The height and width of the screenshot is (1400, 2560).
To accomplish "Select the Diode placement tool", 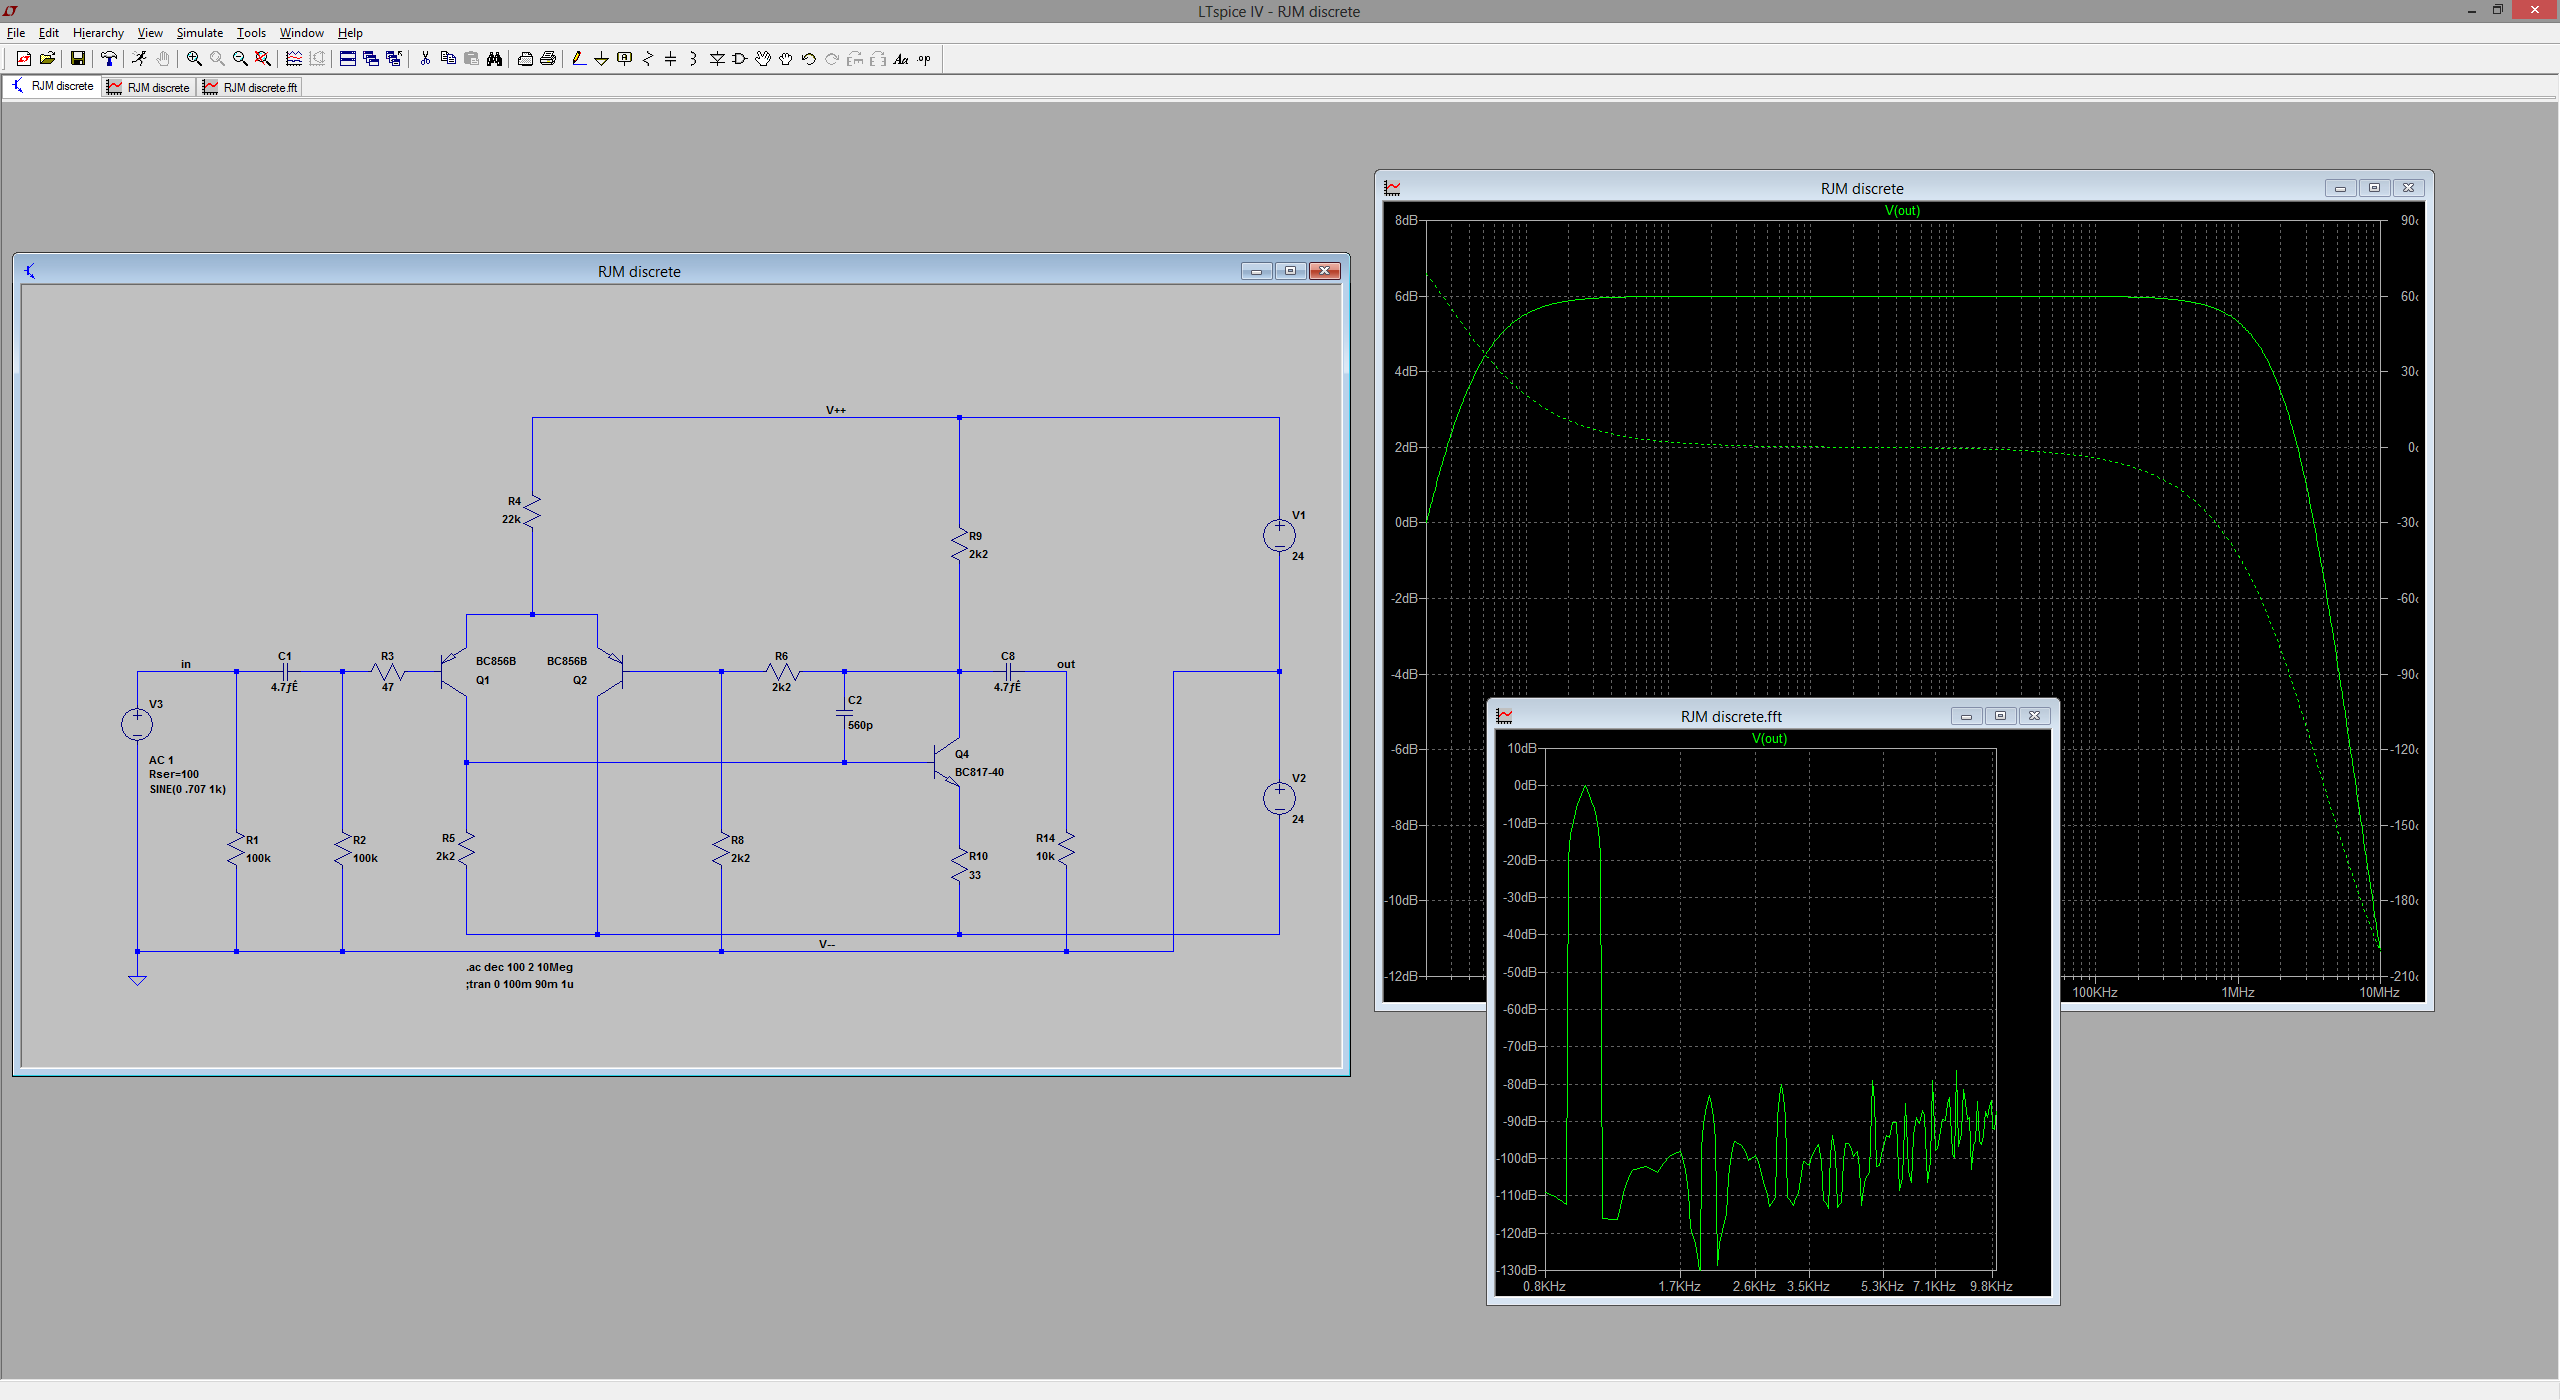I will 717,59.
